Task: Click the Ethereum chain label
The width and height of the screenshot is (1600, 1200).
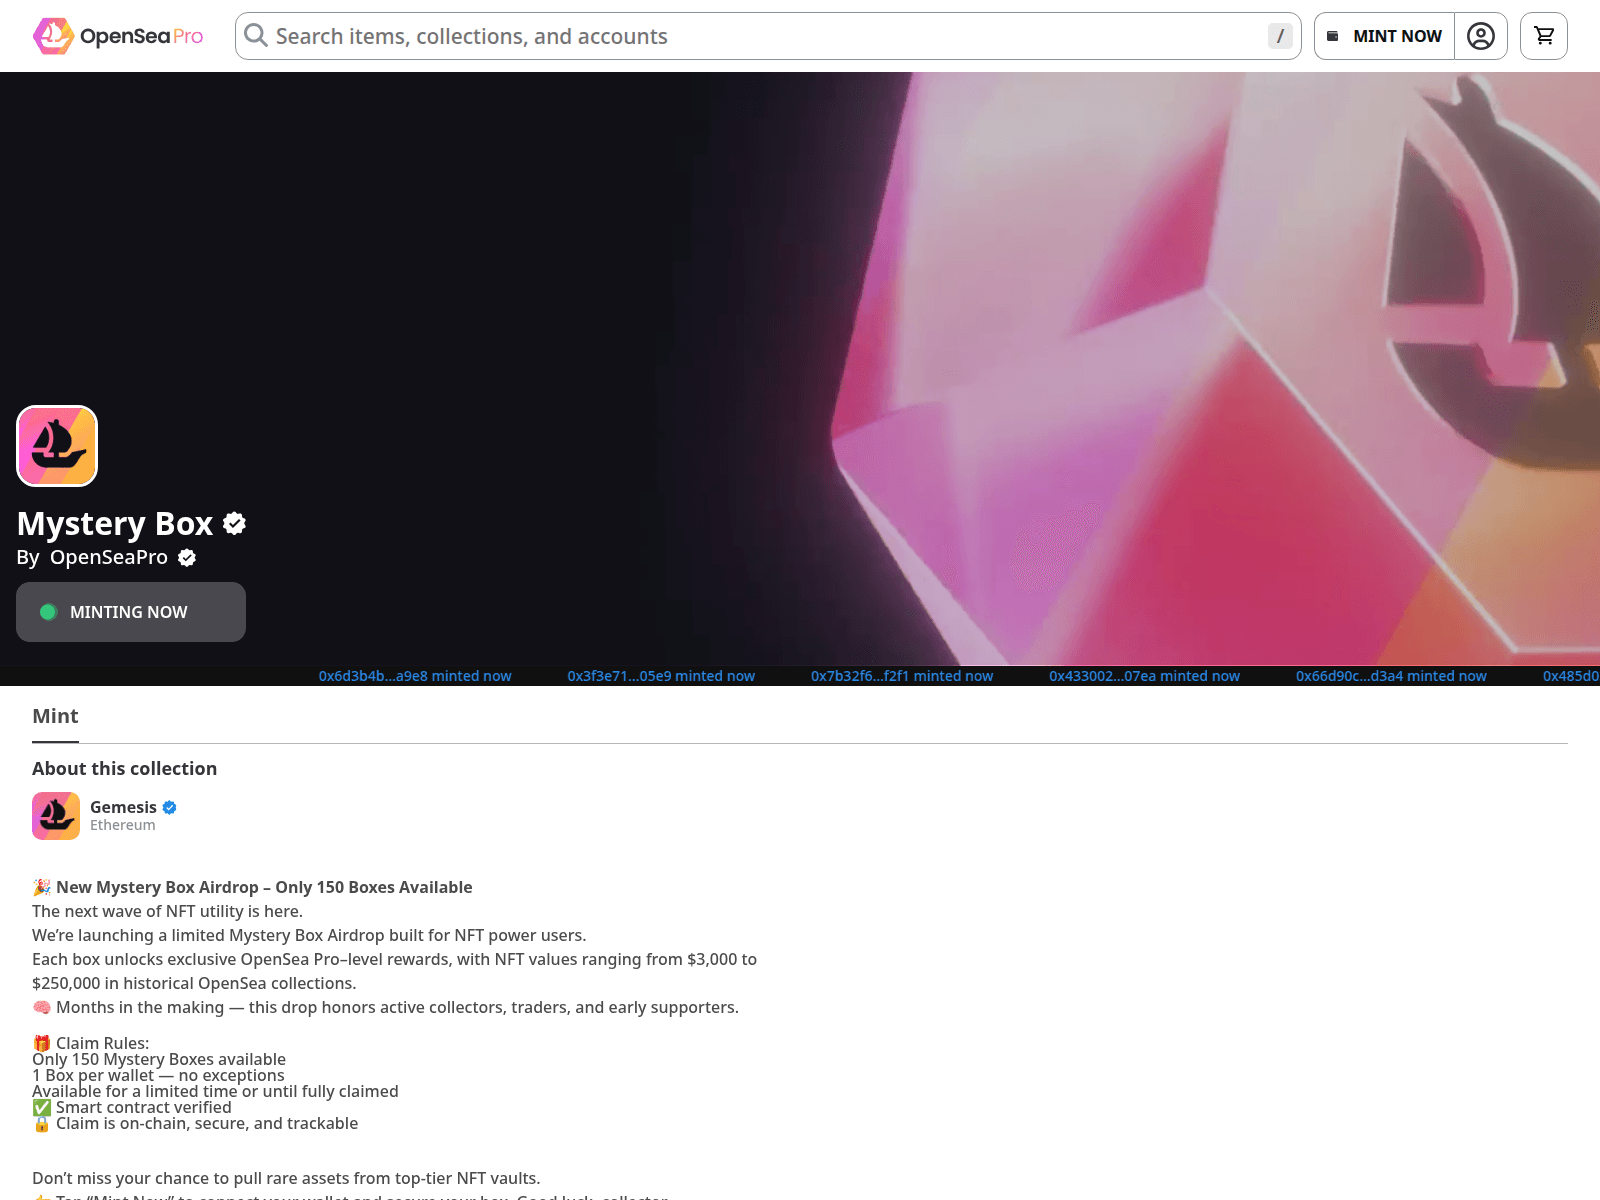Action: pos(123,825)
